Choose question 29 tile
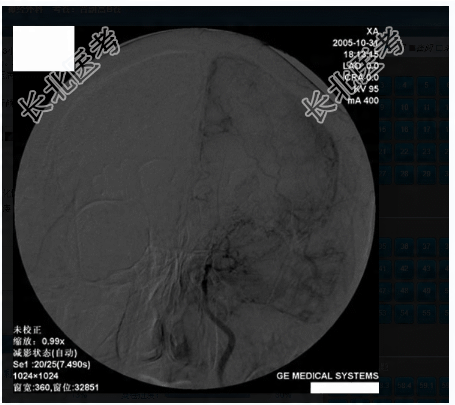The height and width of the screenshot is (405, 455). (x=426, y=174)
